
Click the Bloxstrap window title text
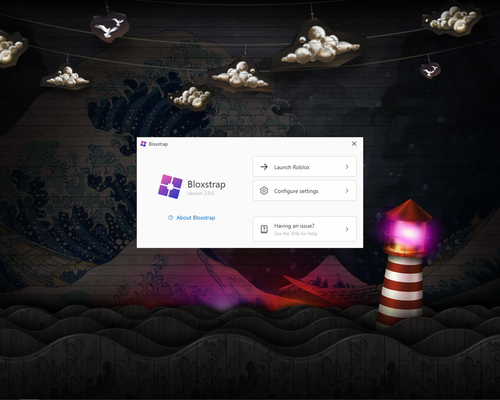click(x=158, y=144)
